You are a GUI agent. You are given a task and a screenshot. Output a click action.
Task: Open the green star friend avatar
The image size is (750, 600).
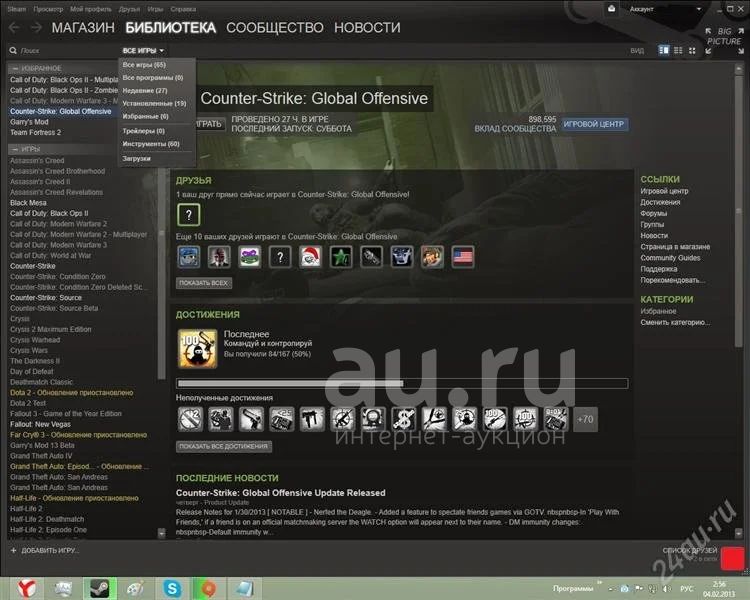(341, 257)
